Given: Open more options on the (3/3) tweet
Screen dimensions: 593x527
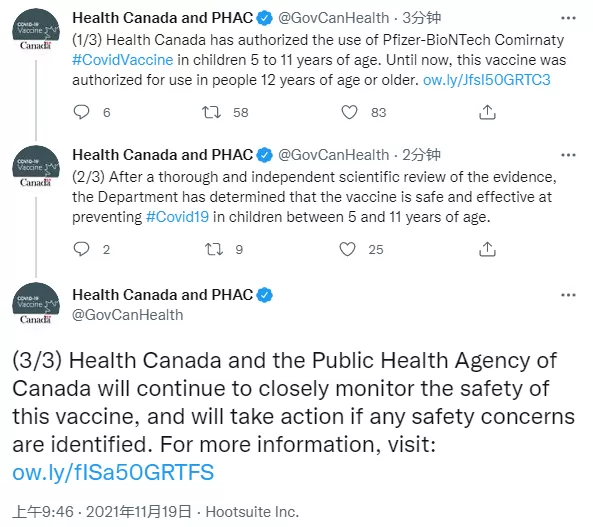Looking at the screenshot, I should tap(568, 295).
